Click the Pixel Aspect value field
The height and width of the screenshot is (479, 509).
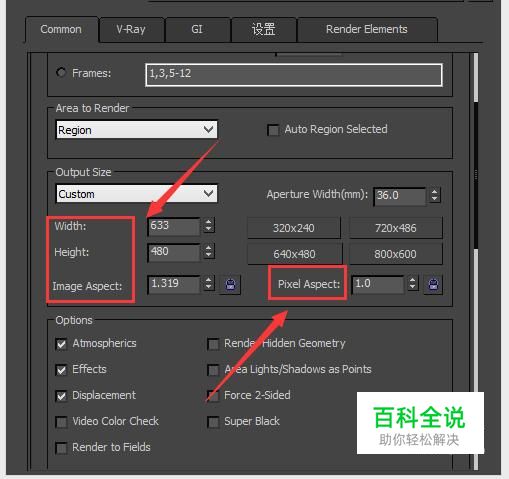pos(377,284)
